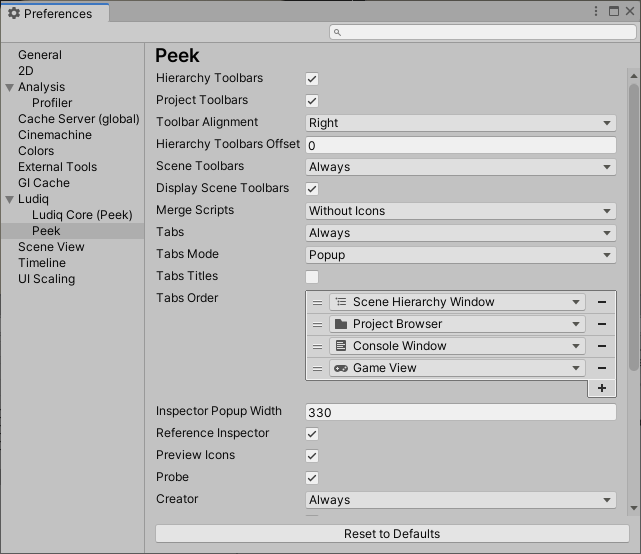Open Toolbar Alignment dropdown
This screenshot has height=554, width=641.
461,123
